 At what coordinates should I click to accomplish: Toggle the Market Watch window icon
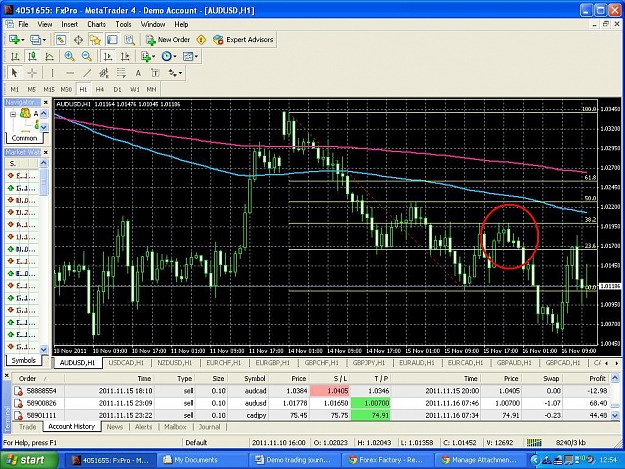pos(61,39)
